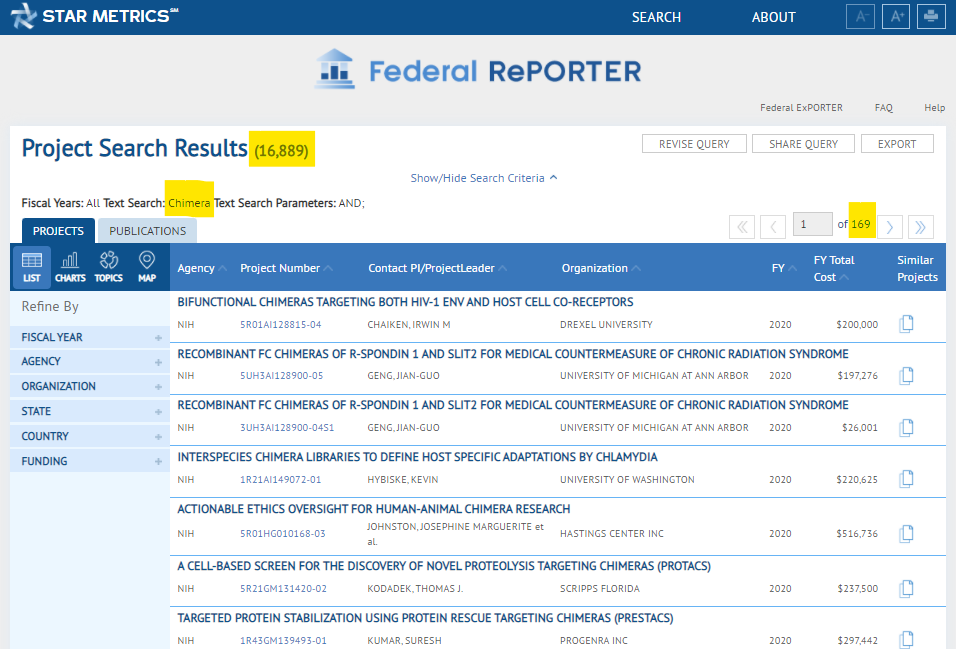
Task: Sort results by Agency column
Action: click(202, 268)
